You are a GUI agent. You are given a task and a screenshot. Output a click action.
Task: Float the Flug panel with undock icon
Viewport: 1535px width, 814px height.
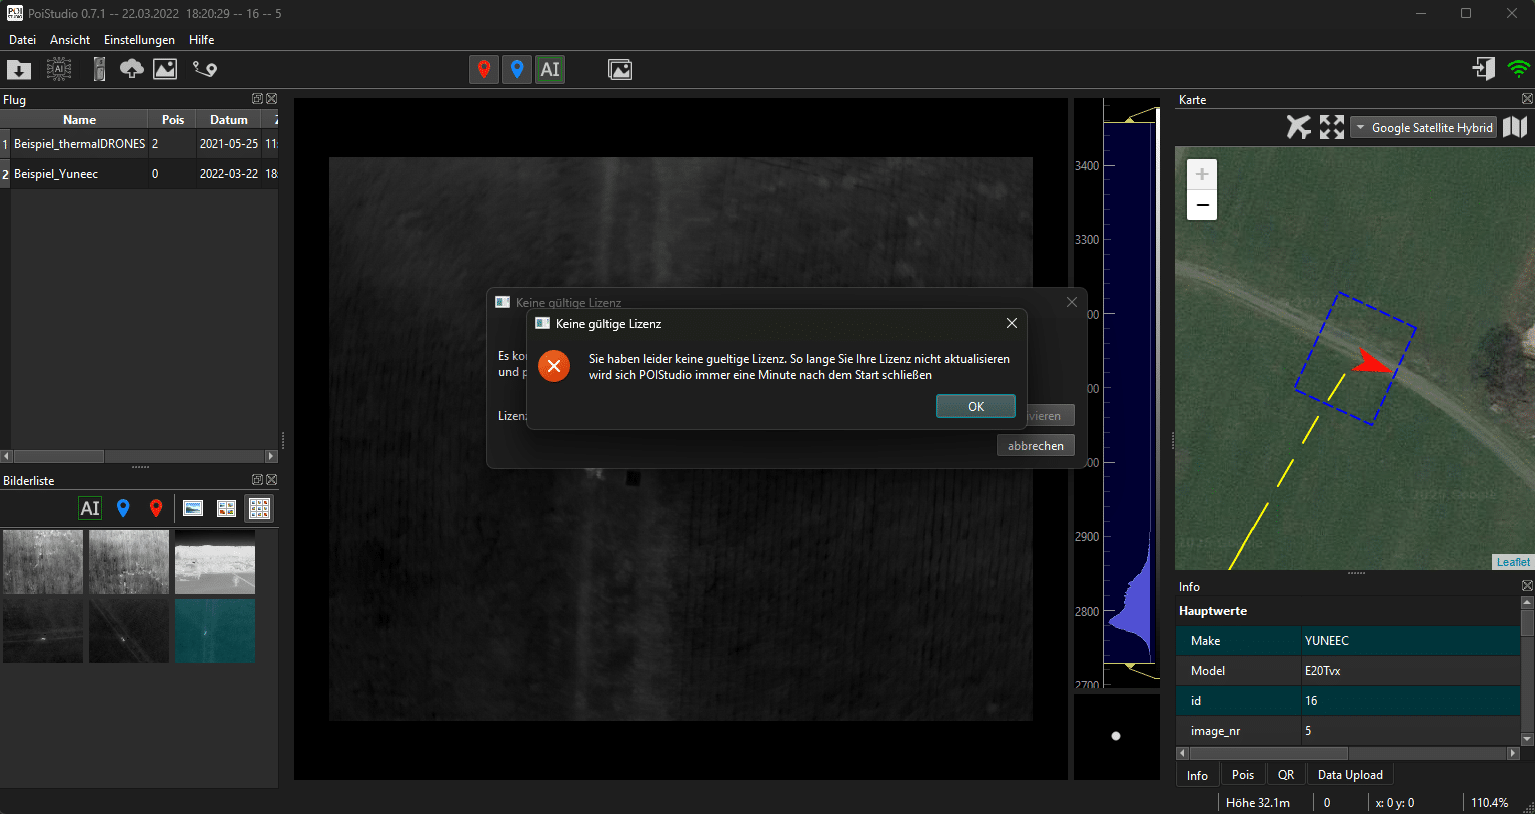(257, 99)
